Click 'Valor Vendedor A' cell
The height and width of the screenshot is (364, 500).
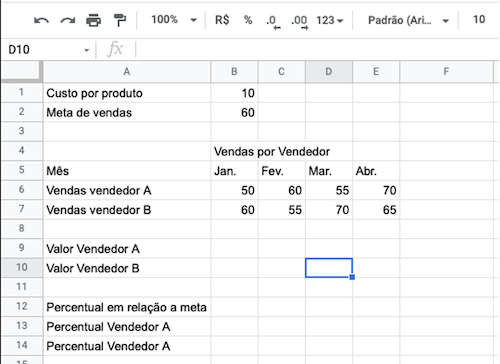pyautogui.click(x=127, y=249)
